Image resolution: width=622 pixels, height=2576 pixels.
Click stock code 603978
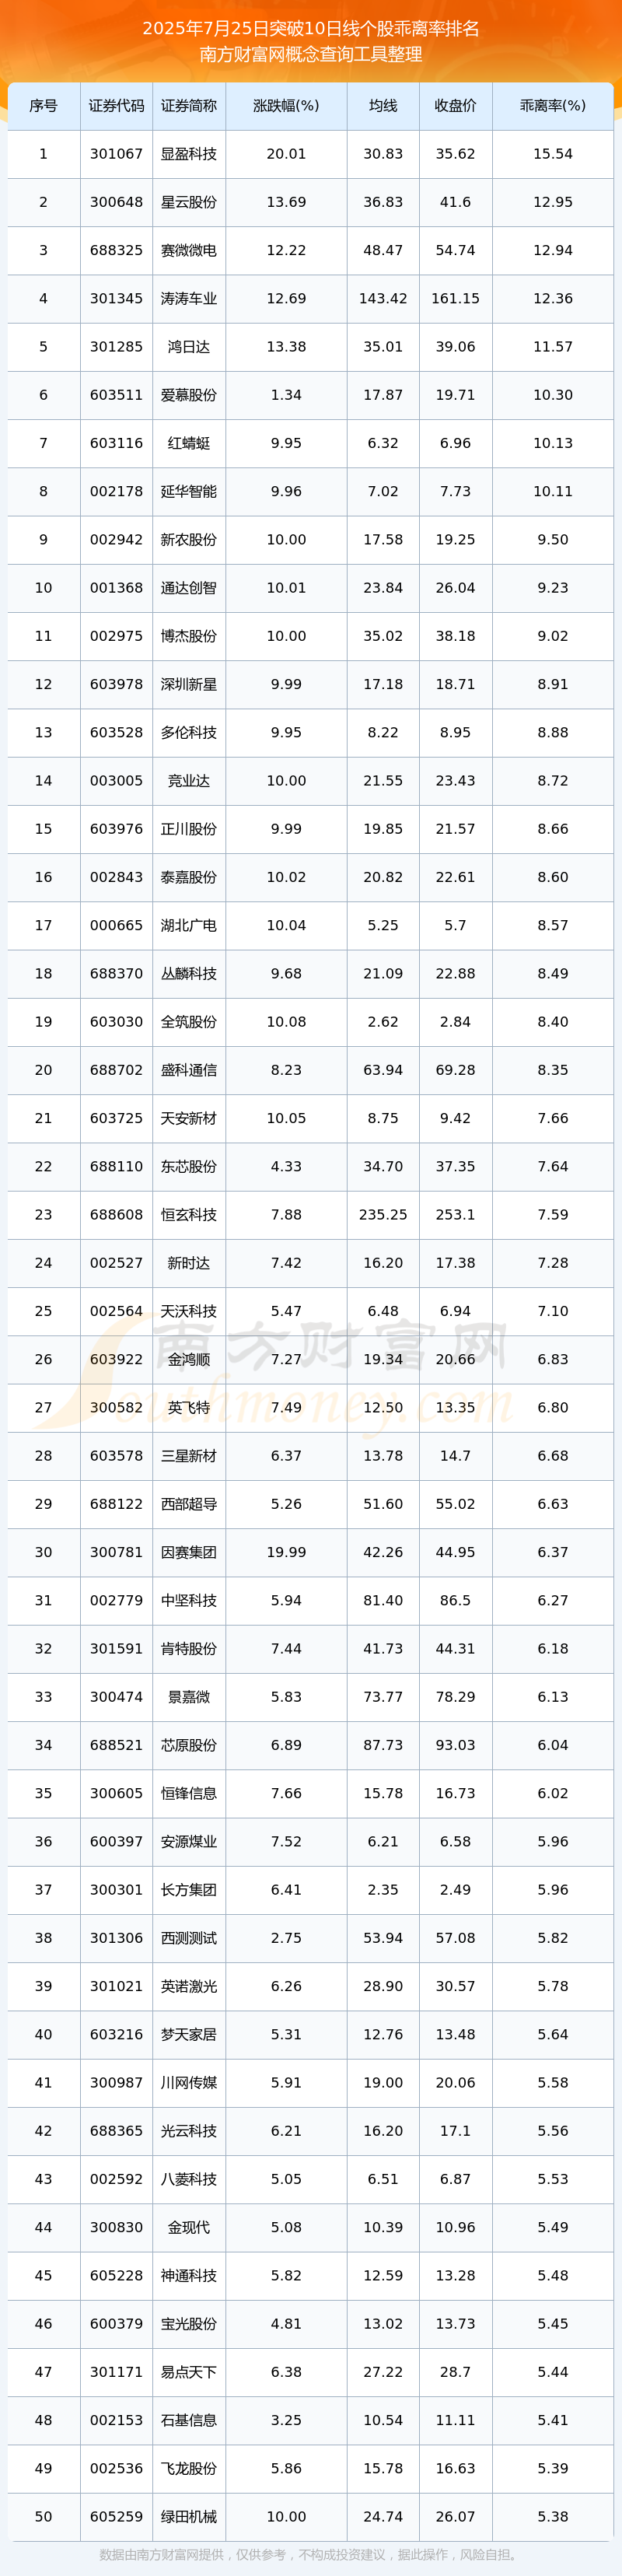pos(116,684)
